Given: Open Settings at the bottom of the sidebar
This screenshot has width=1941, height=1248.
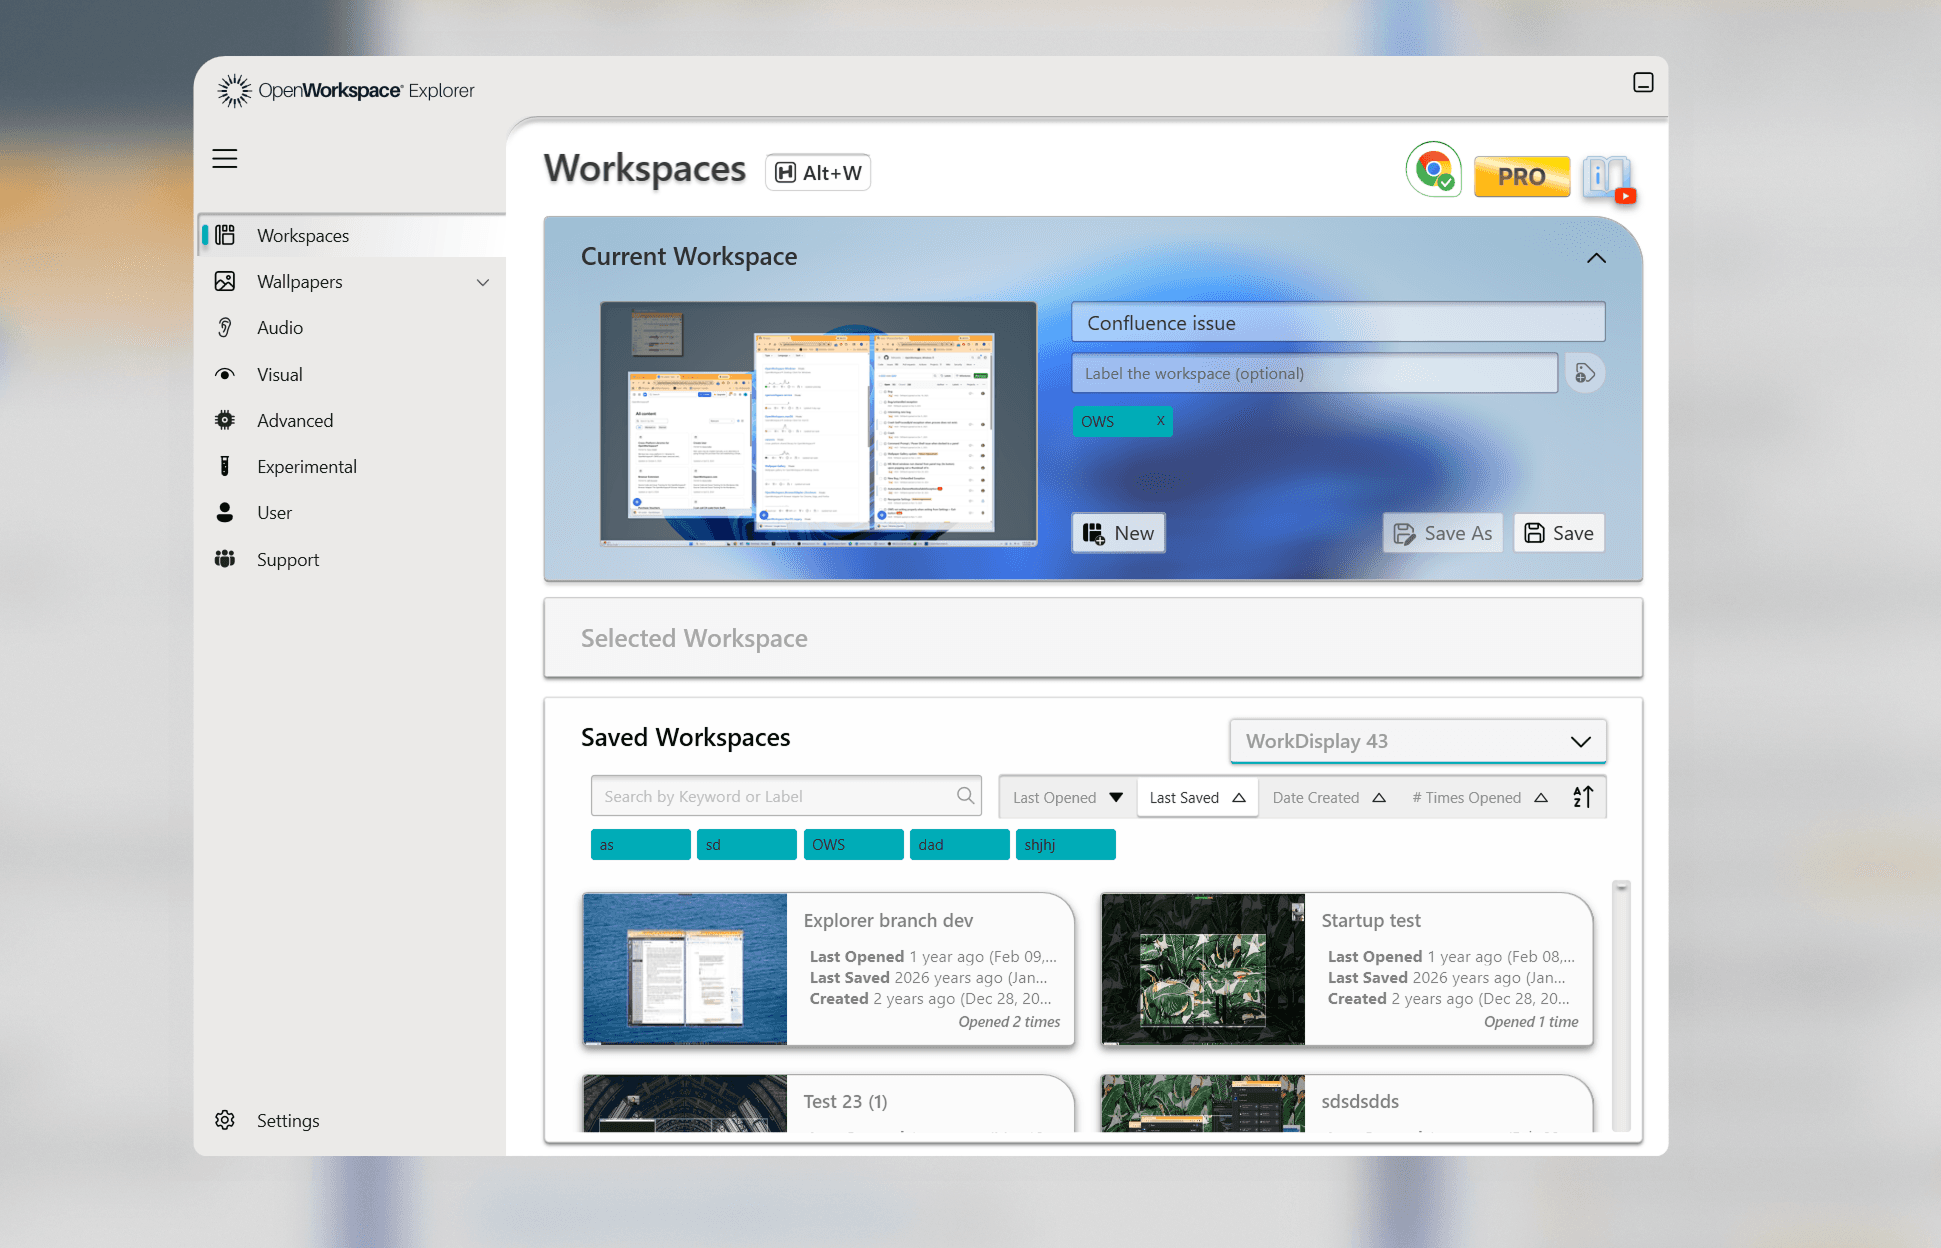Looking at the screenshot, I should tap(287, 1120).
